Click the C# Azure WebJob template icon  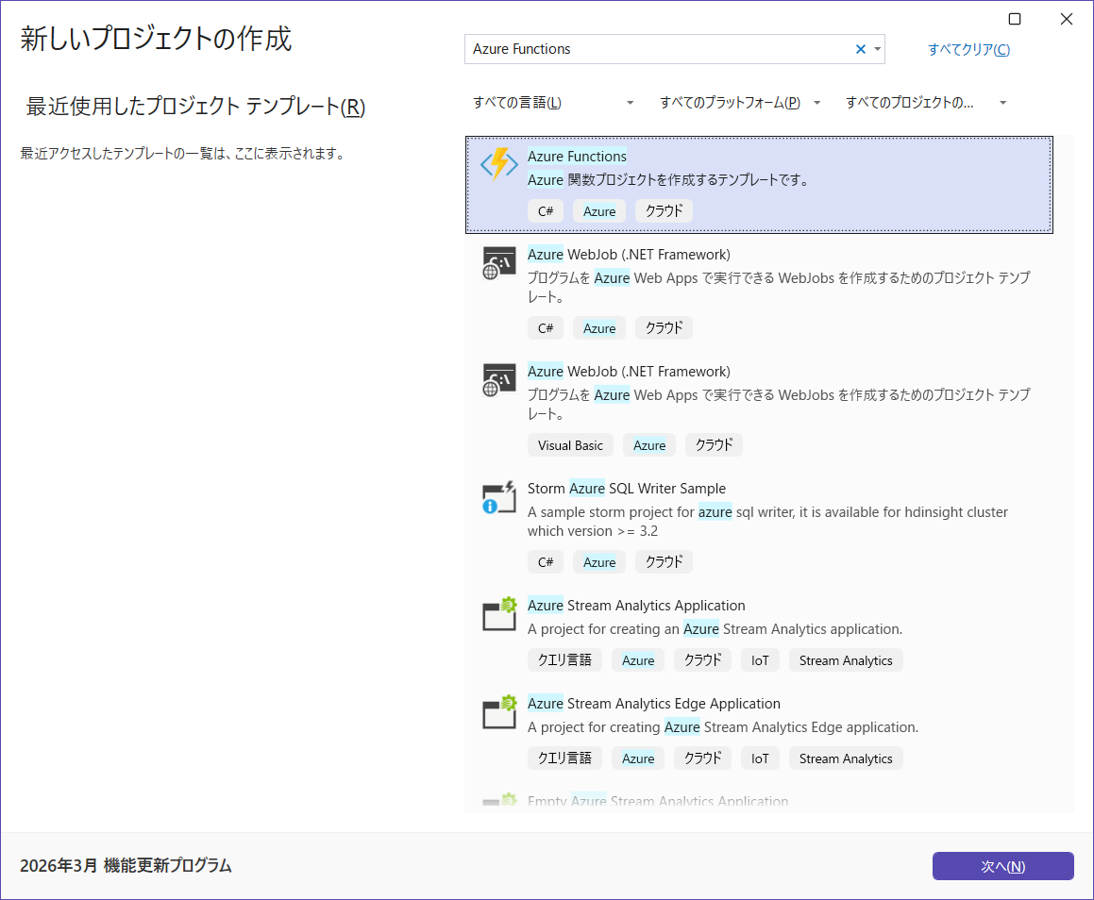(499, 263)
